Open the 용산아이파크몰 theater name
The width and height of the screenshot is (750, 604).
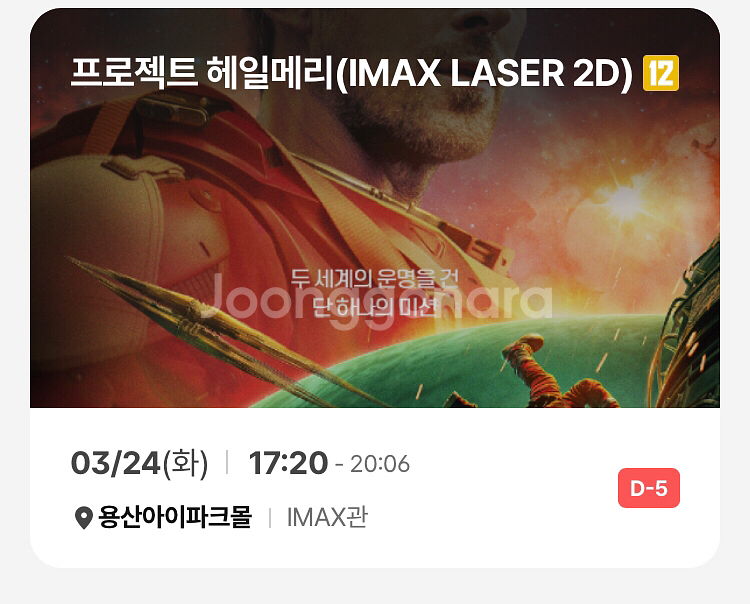point(175,517)
